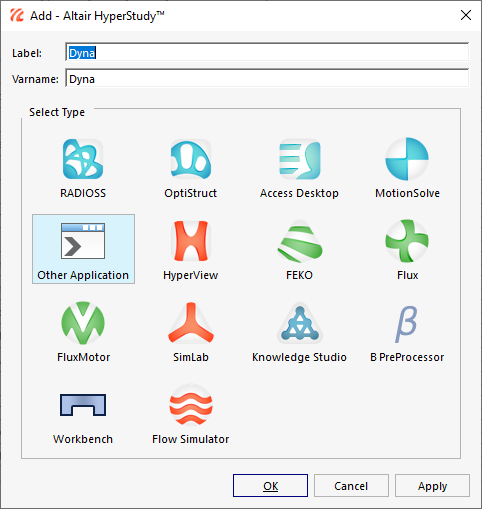Select the MotionSolve type icon
482x509 pixels.
click(407, 159)
